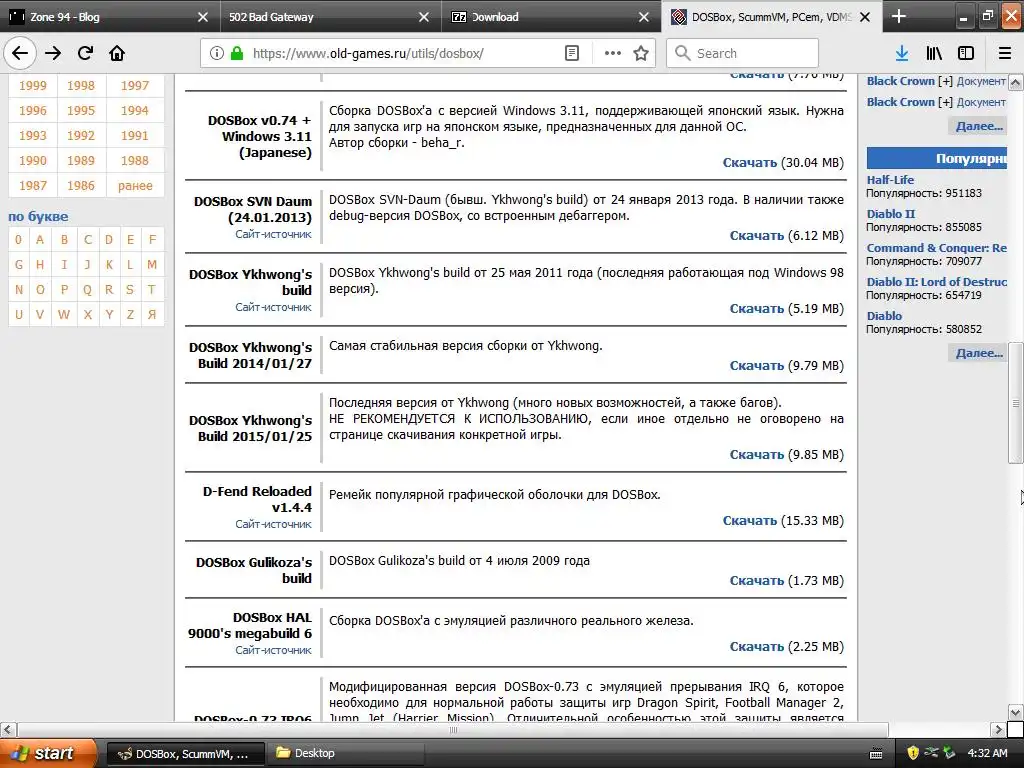Open Diablo II in popular list

point(891,214)
